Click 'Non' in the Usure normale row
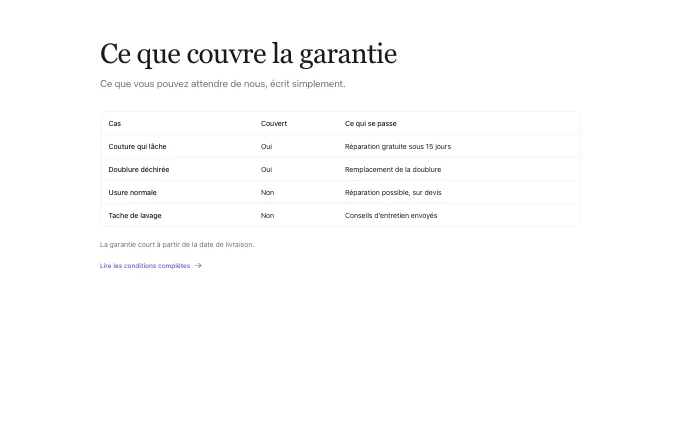This screenshot has width=680, height=425. pyautogui.click(x=267, y=193)
